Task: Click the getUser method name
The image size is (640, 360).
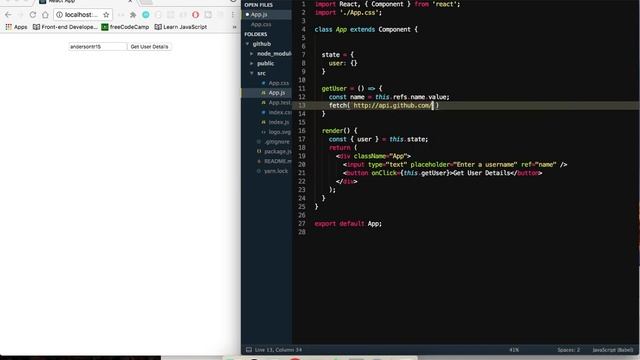Action: click(334, 89)
